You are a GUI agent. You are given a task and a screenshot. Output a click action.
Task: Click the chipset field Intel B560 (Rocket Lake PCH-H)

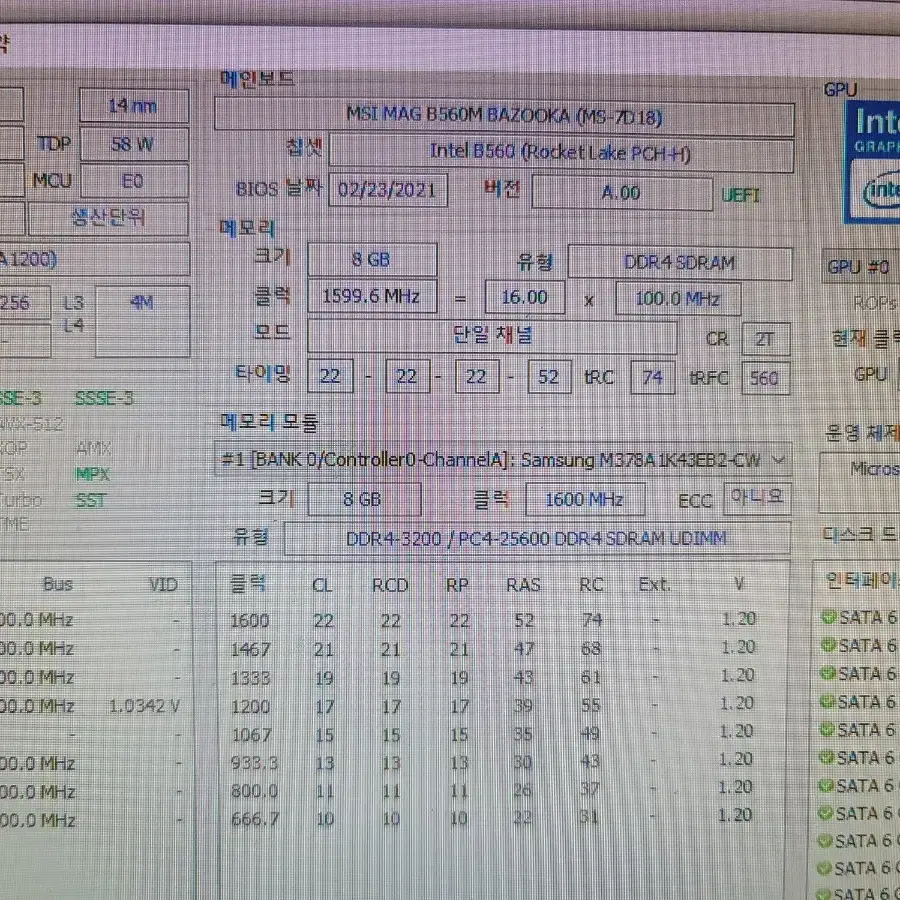(561, 153)
